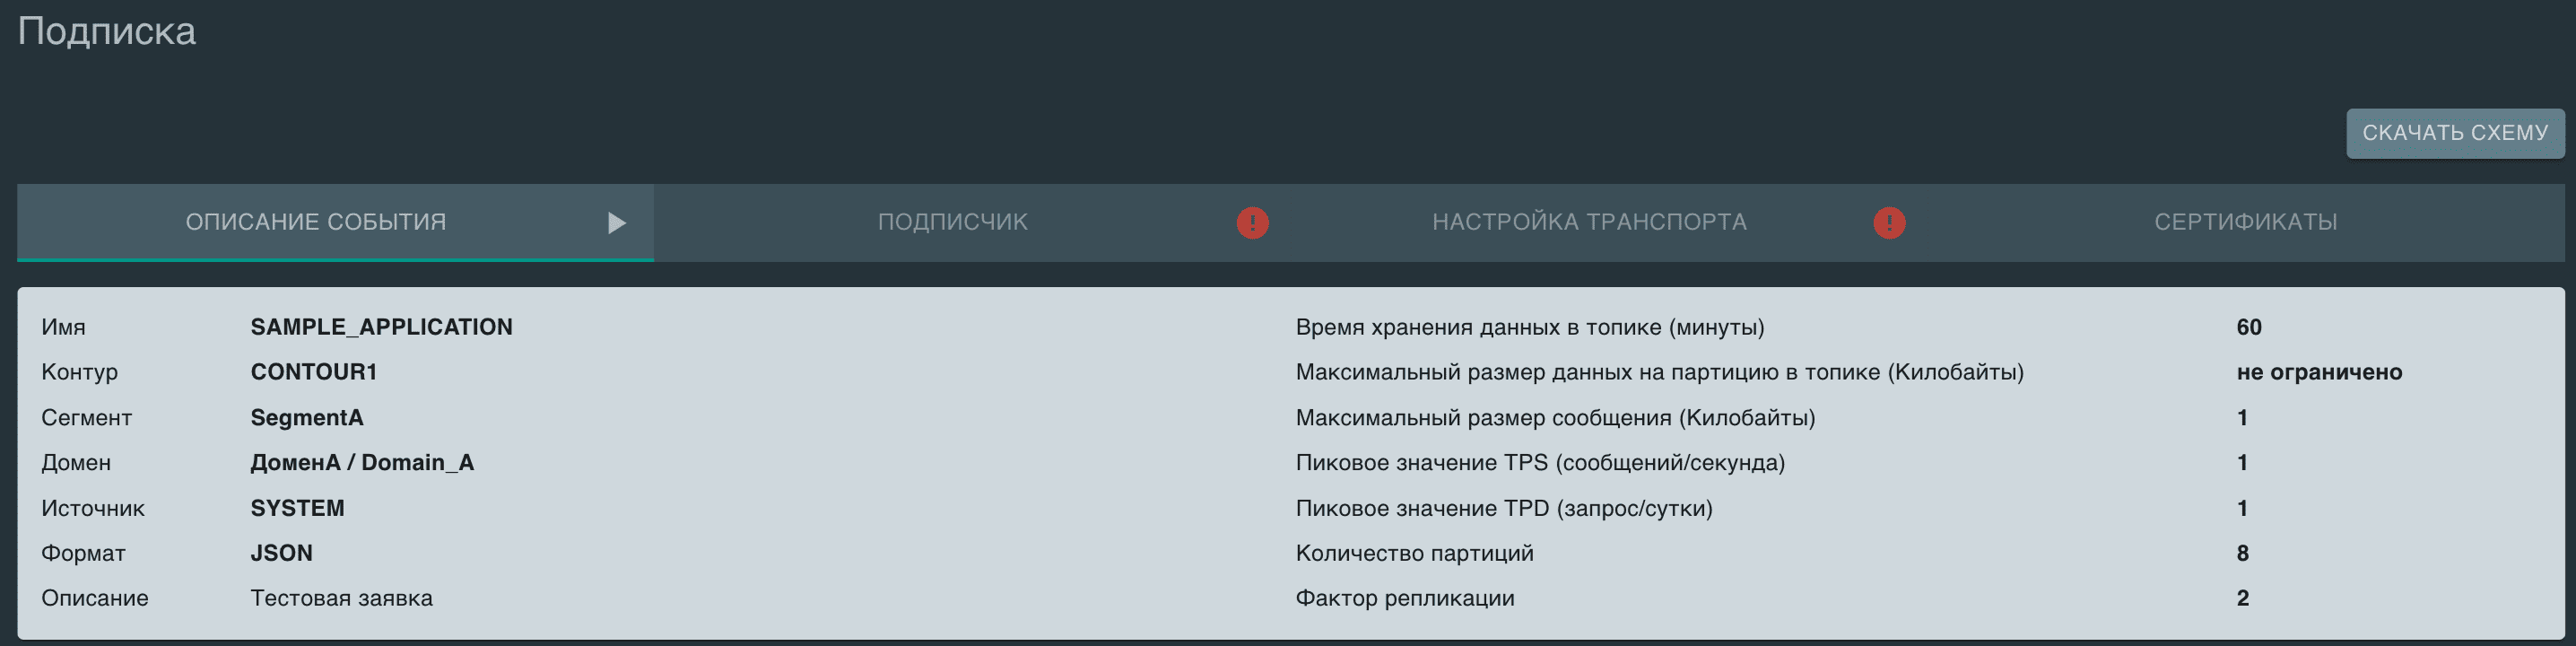Open the Настройка транспорта tab
This screenshot has height=646, width=2576.
click(1590, 222)
